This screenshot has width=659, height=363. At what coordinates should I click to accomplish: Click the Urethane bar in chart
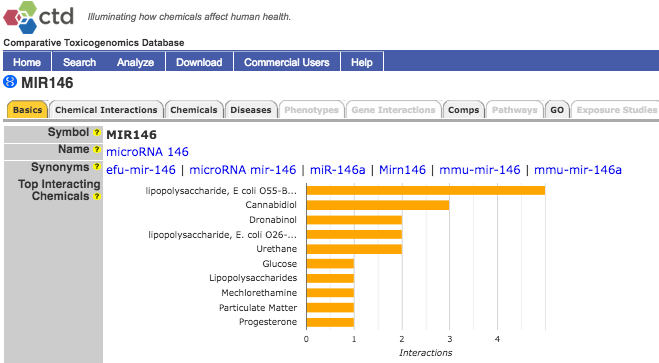click(354, 249)
